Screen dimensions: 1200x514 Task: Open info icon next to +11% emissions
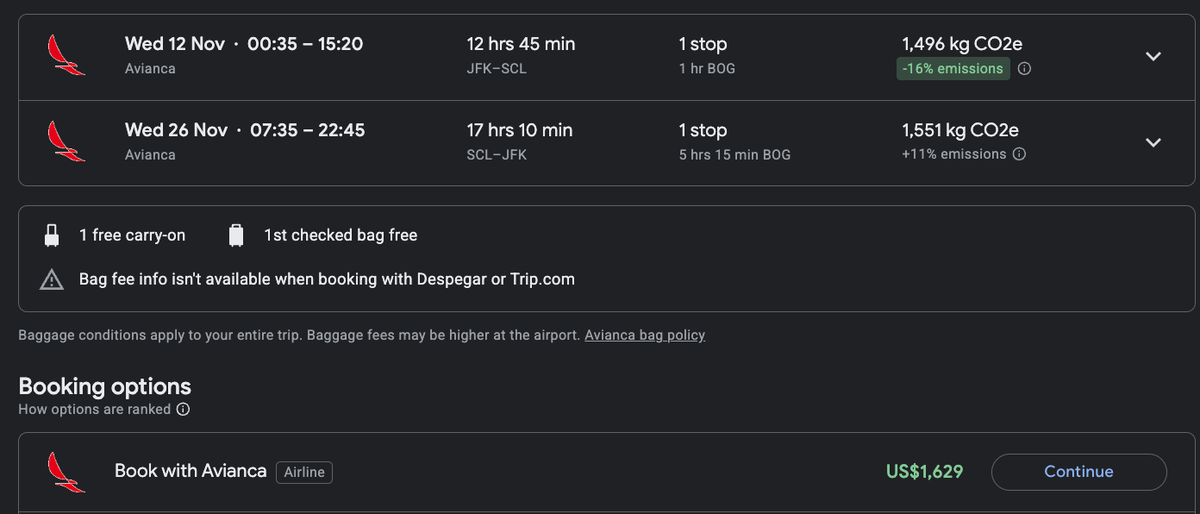point(1019,154)
